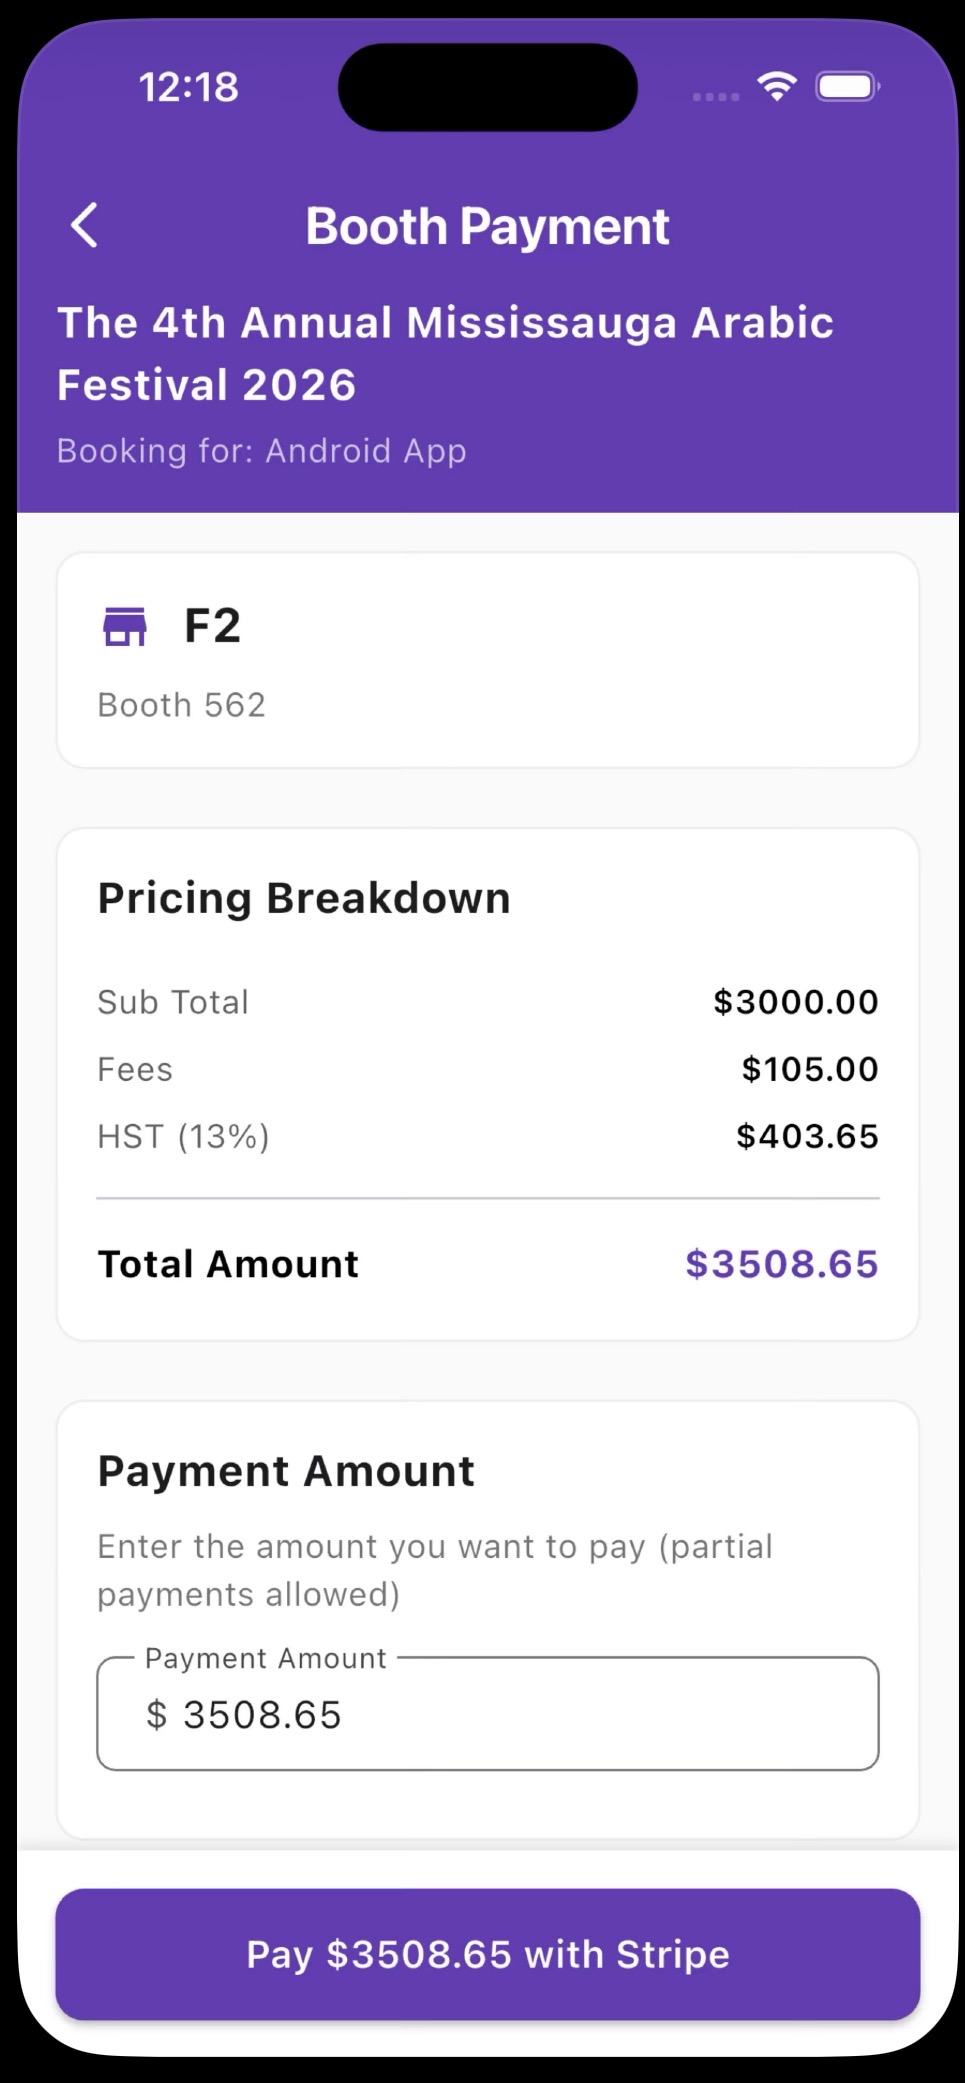Click the booth storefront icon

(125, 627)
